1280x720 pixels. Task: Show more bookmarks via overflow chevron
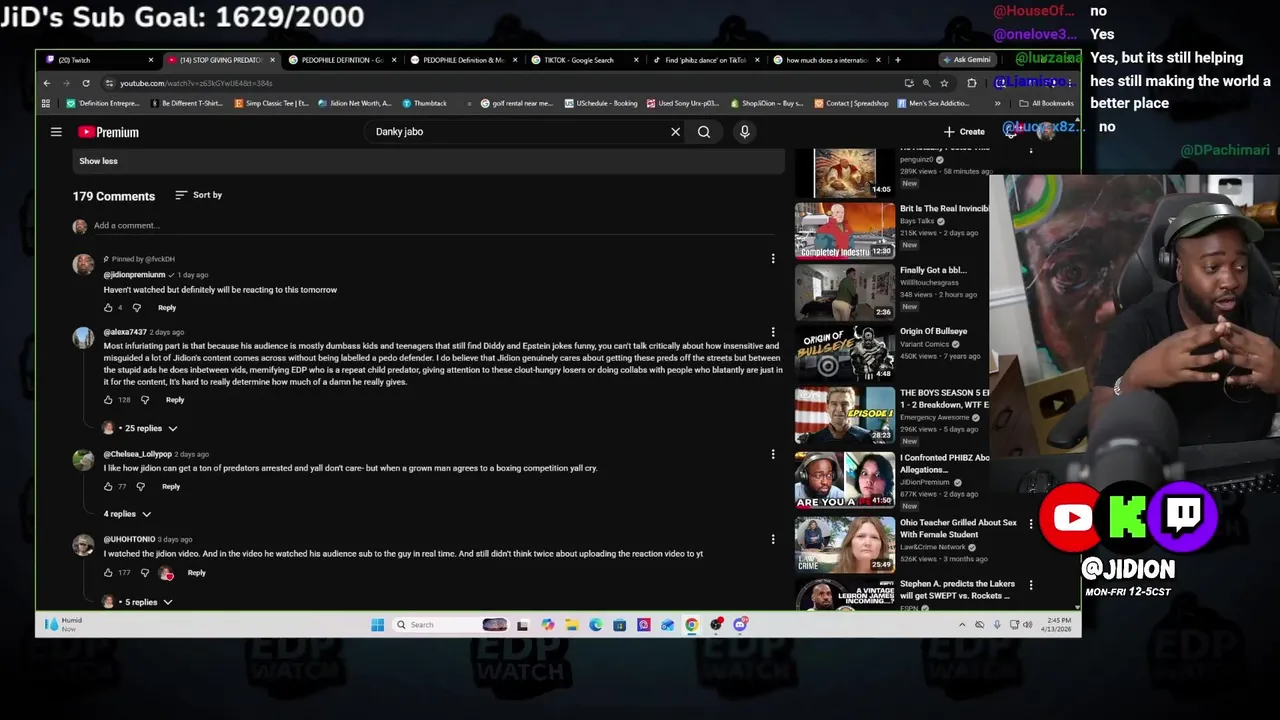click(x=997, y=103)
